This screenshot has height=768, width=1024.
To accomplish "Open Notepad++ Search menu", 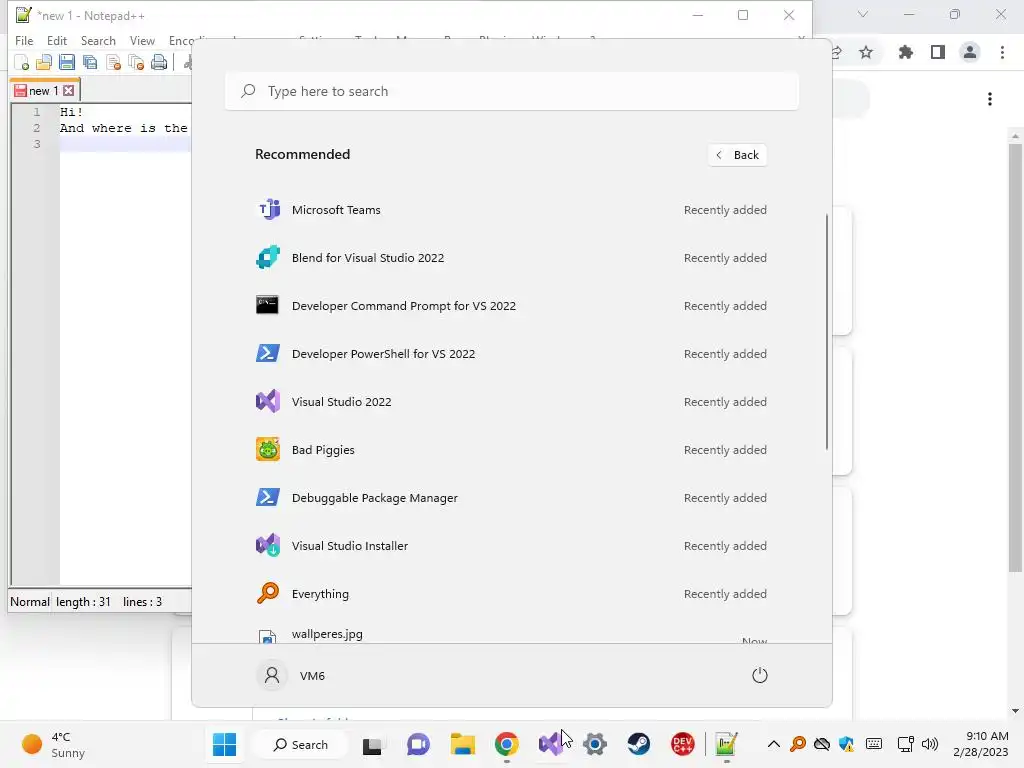I will [x=98, y=40].
